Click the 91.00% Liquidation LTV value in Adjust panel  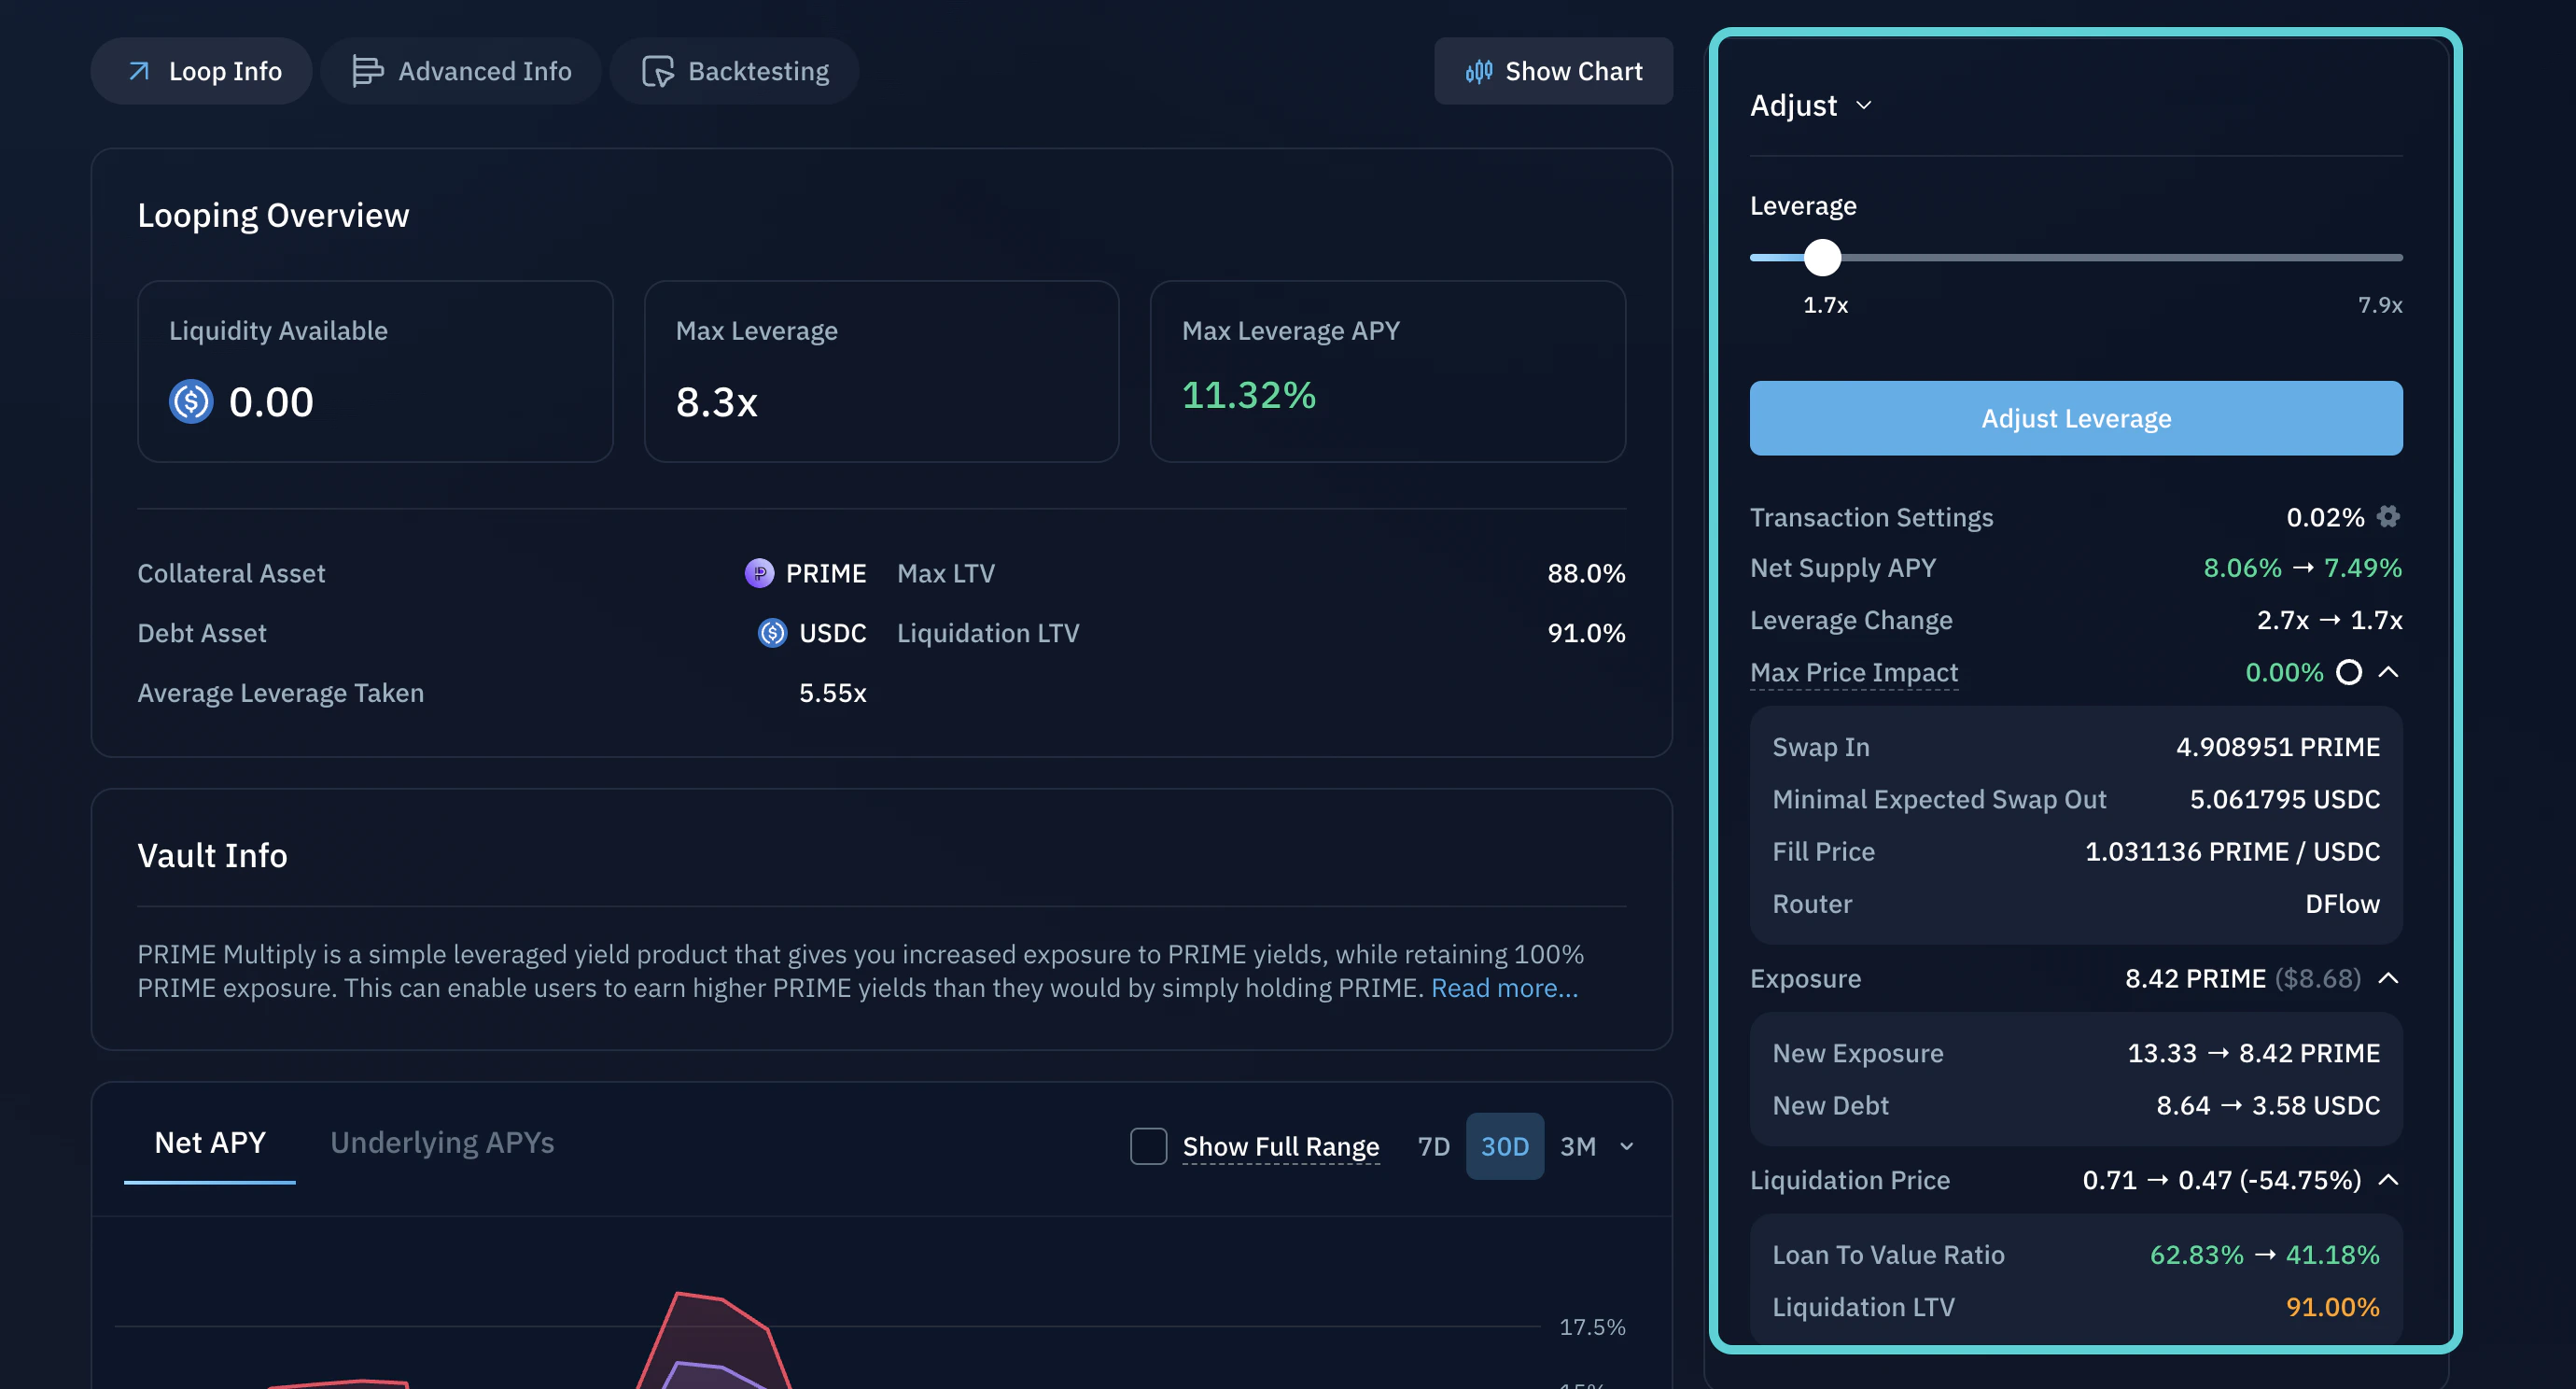(2332, 1307)
